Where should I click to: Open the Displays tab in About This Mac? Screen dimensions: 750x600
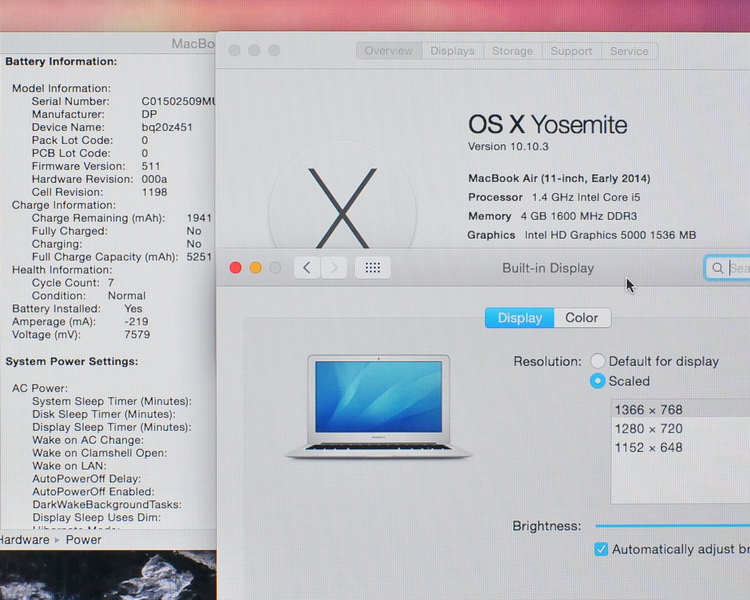pos(452,51)
